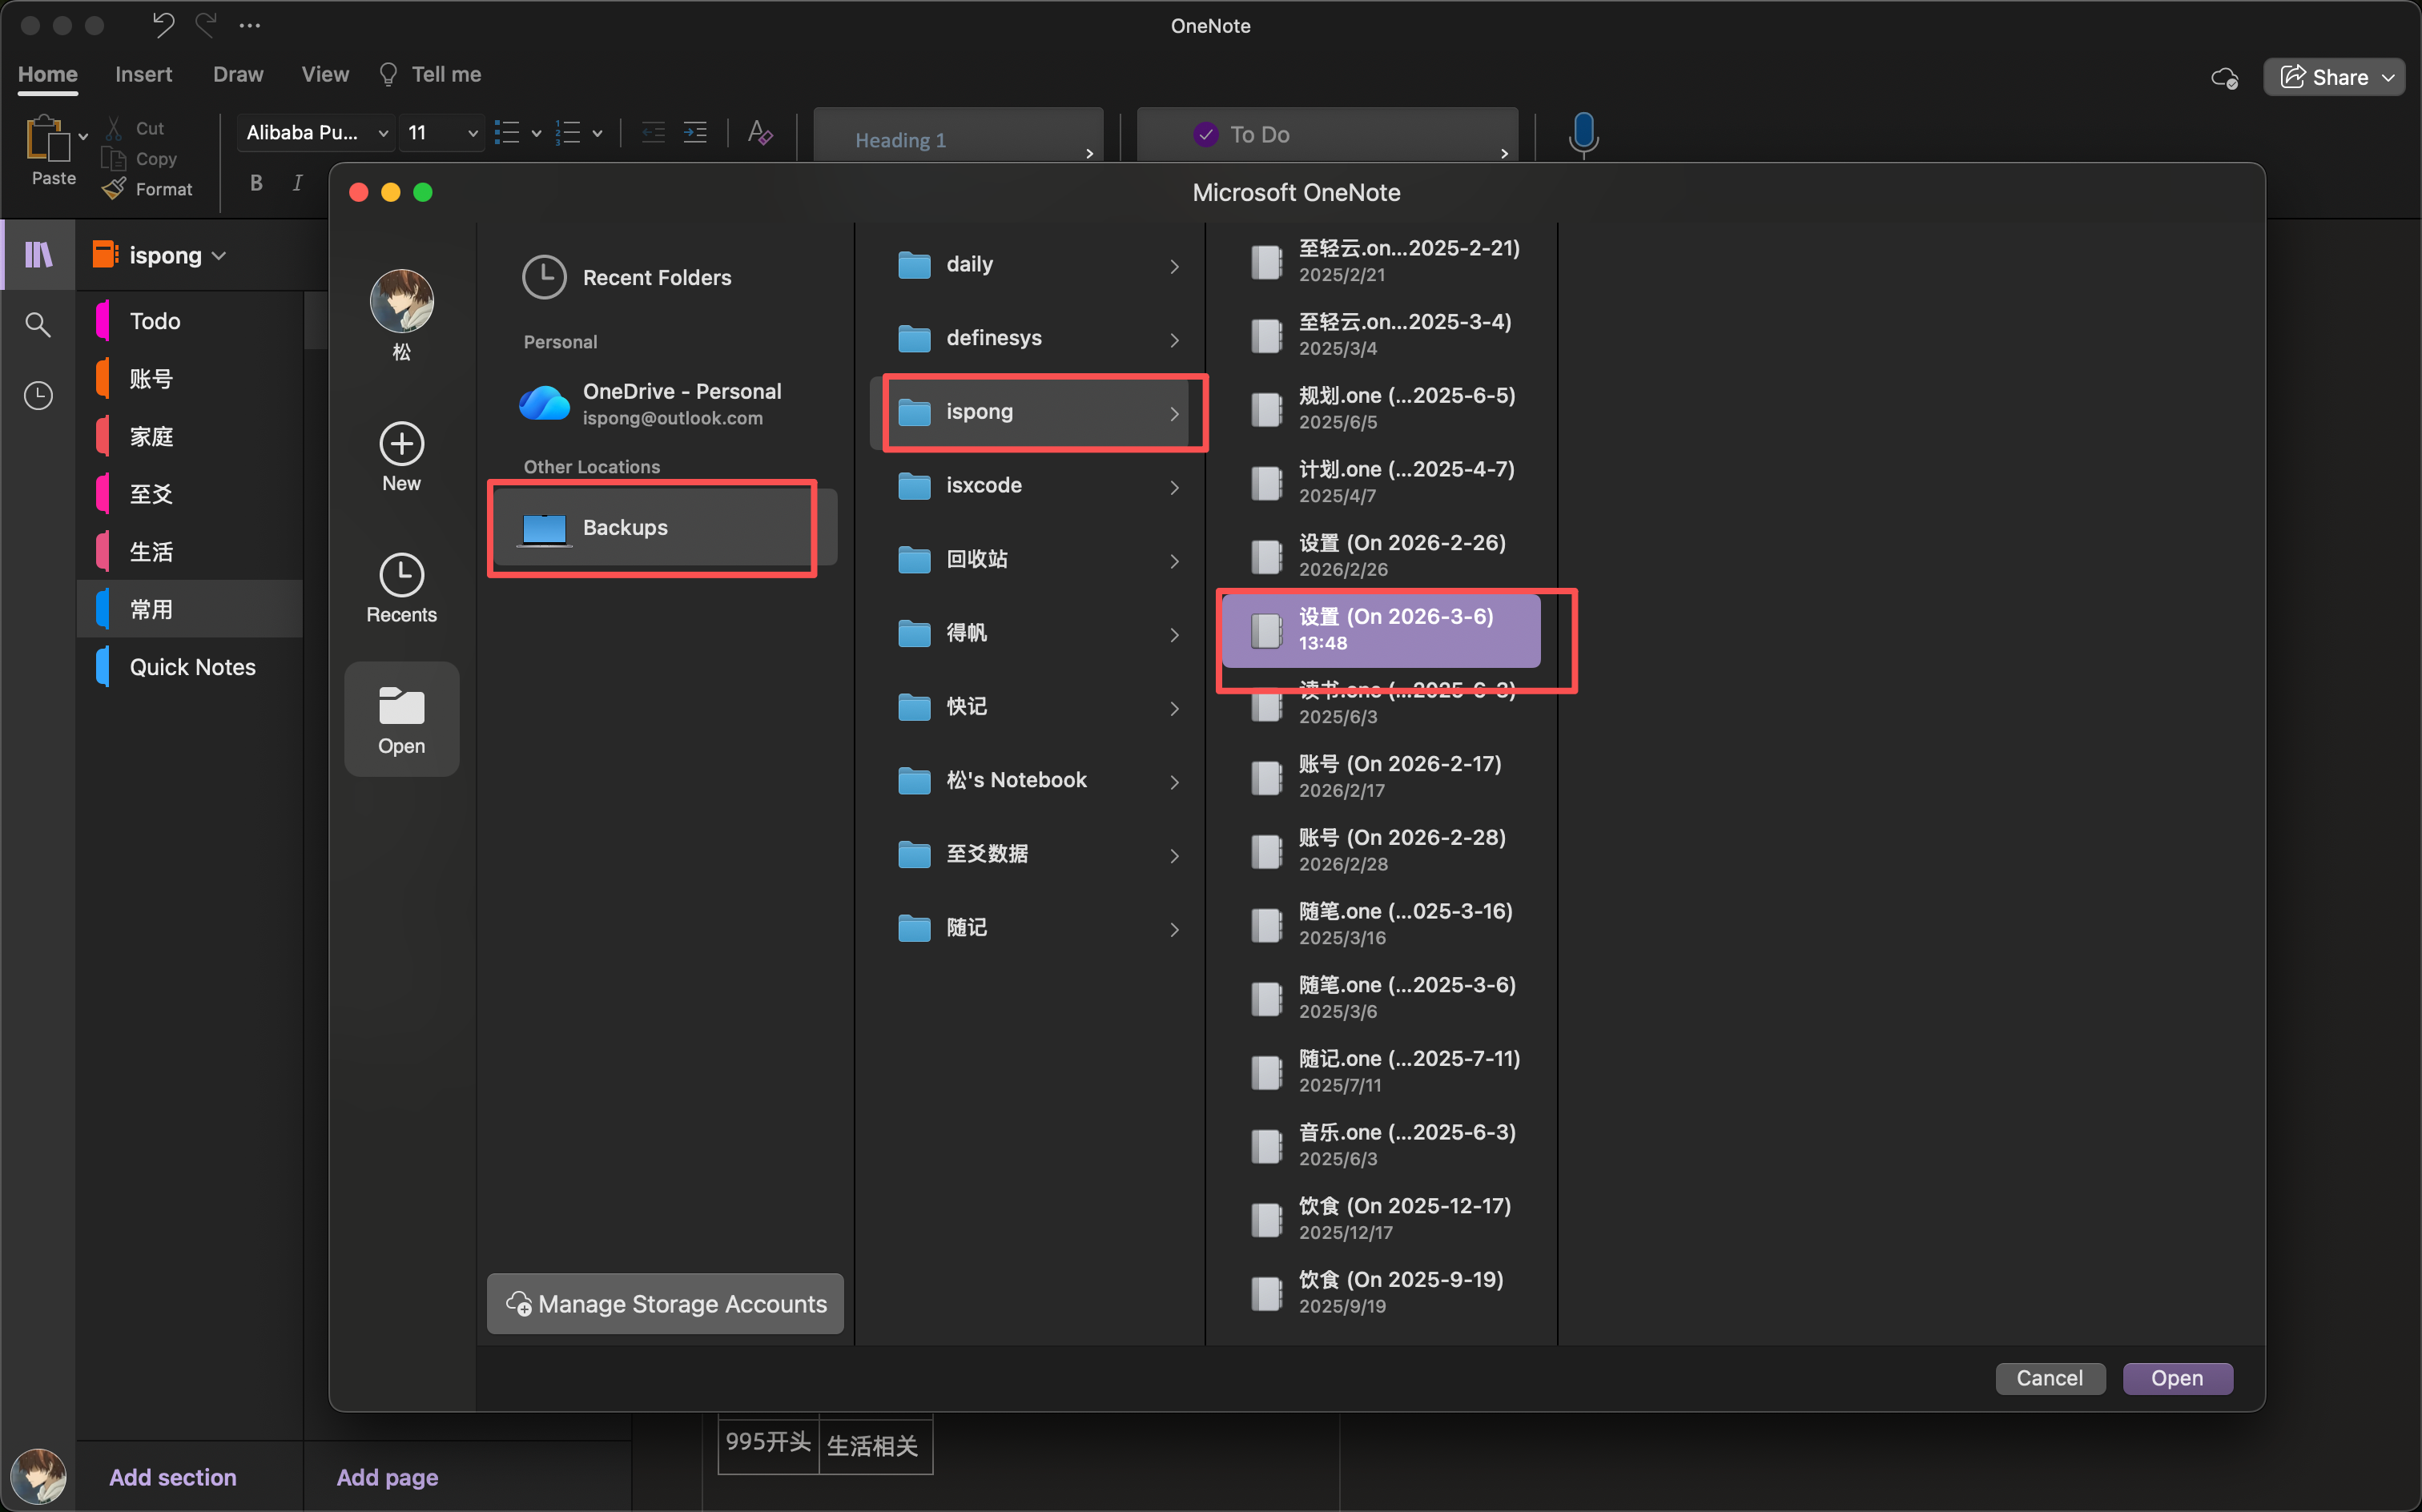Expand the ispong notebook dropdown
2422x1512 pixels.
click(x=219, y=256)
